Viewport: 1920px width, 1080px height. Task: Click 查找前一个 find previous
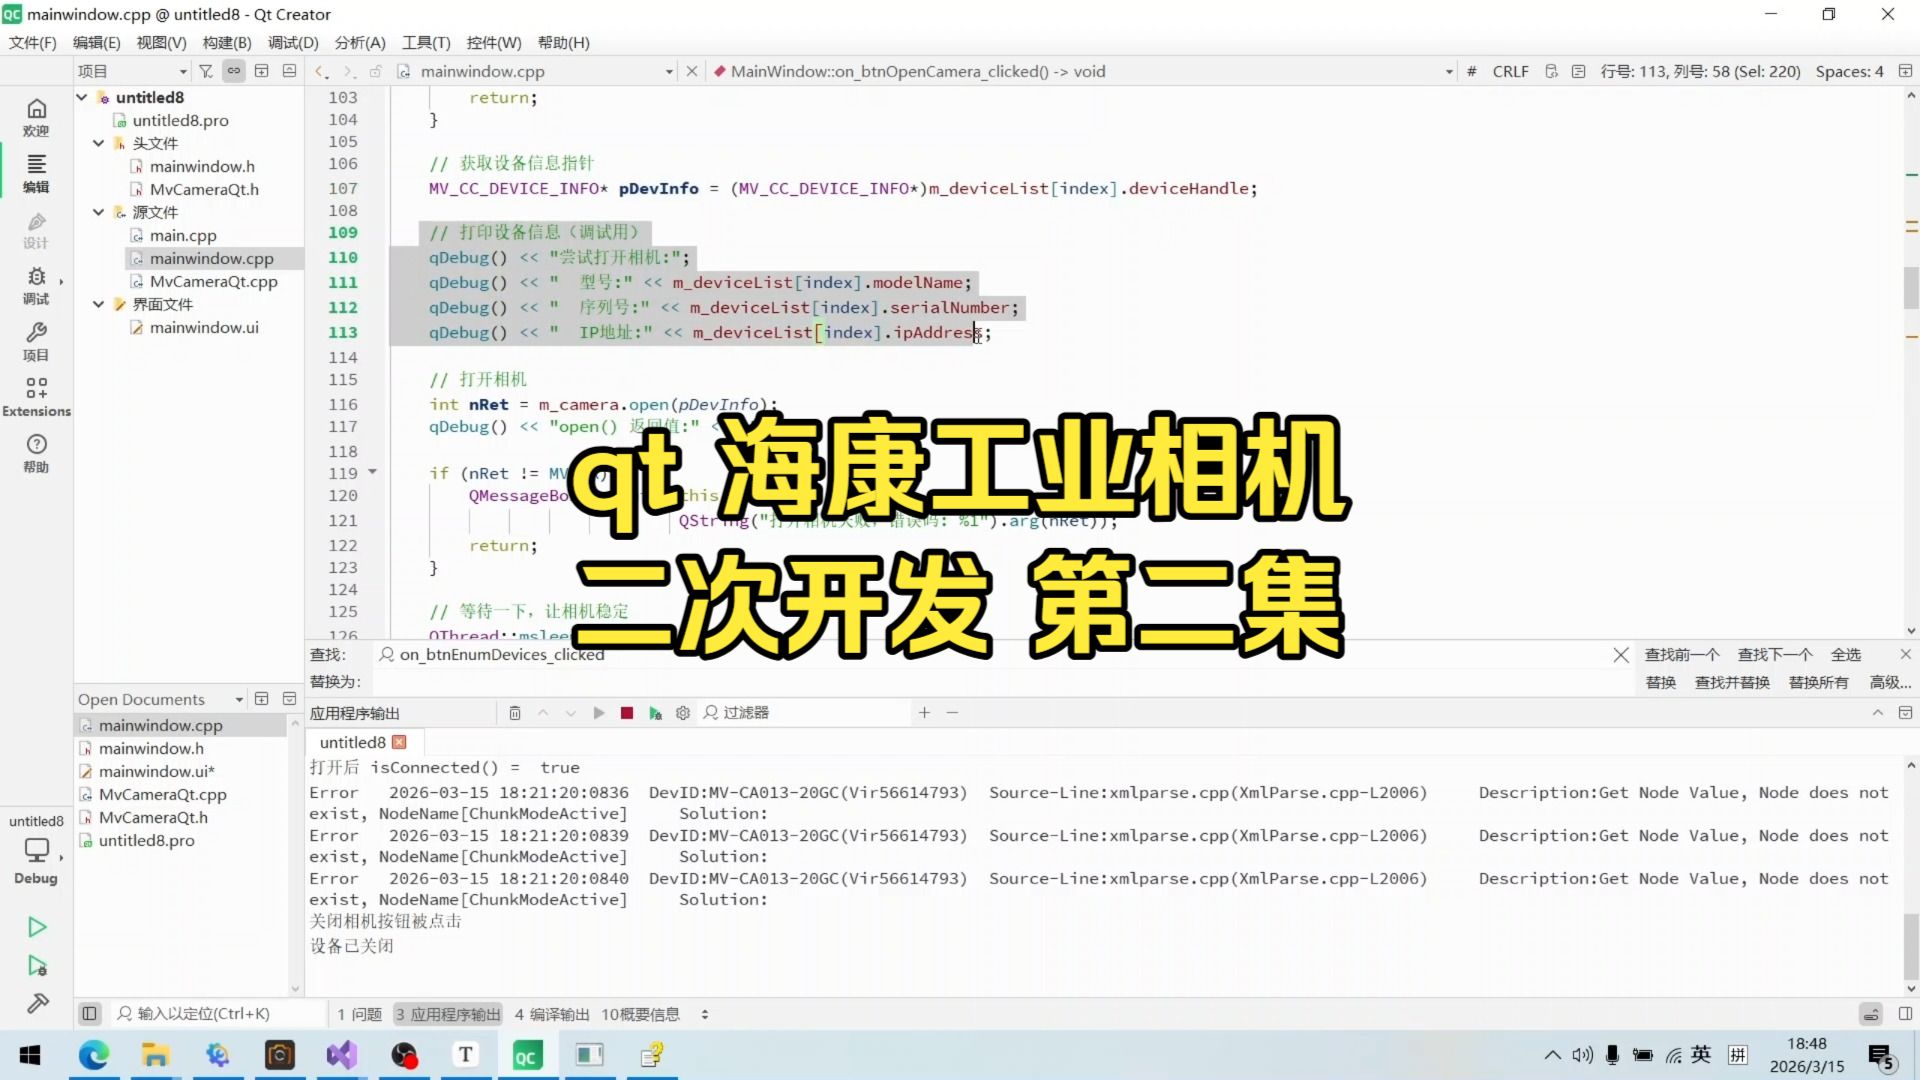pyautogui.click(x=1682, y=654)
